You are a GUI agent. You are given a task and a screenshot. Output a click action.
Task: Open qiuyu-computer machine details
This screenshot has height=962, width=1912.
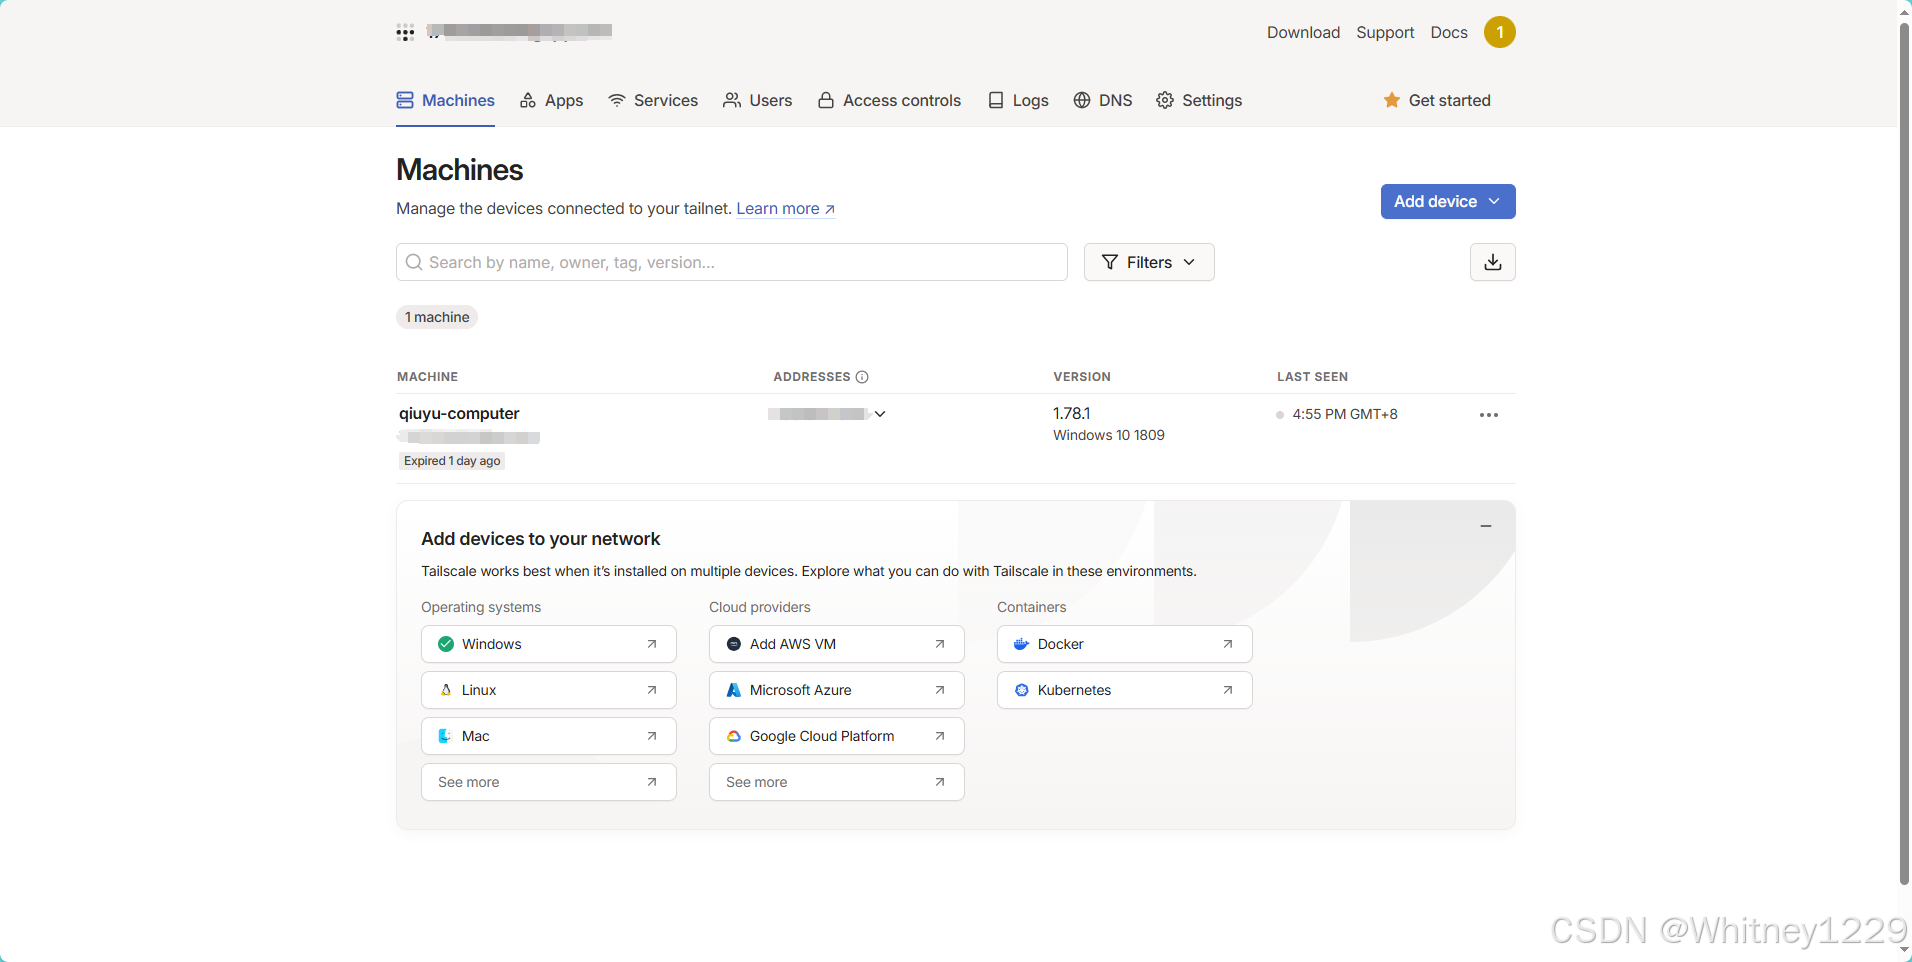coord(459,413)
